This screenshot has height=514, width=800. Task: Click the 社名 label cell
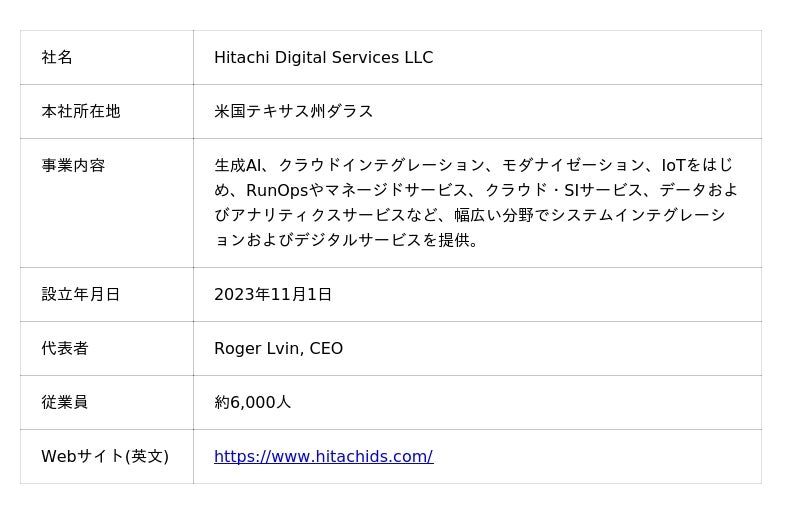57,58
